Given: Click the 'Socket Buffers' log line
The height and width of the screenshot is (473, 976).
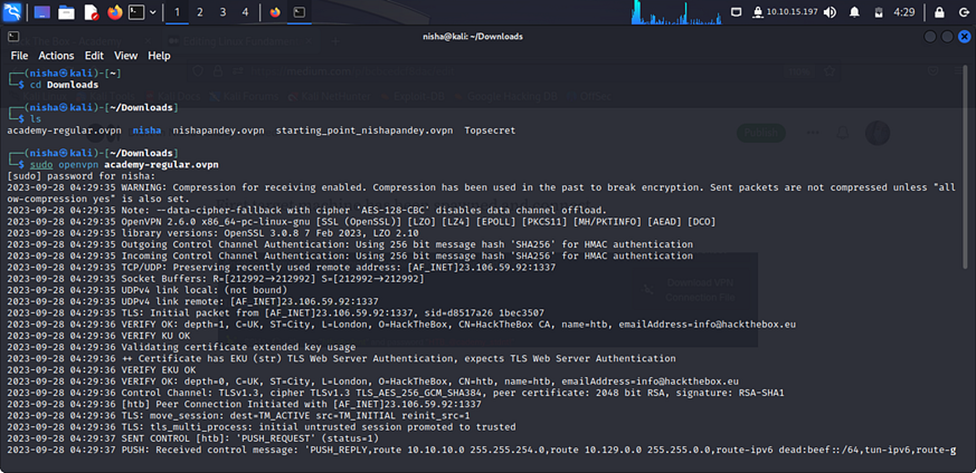Looking at the screenshot, I should pos(215,278).
